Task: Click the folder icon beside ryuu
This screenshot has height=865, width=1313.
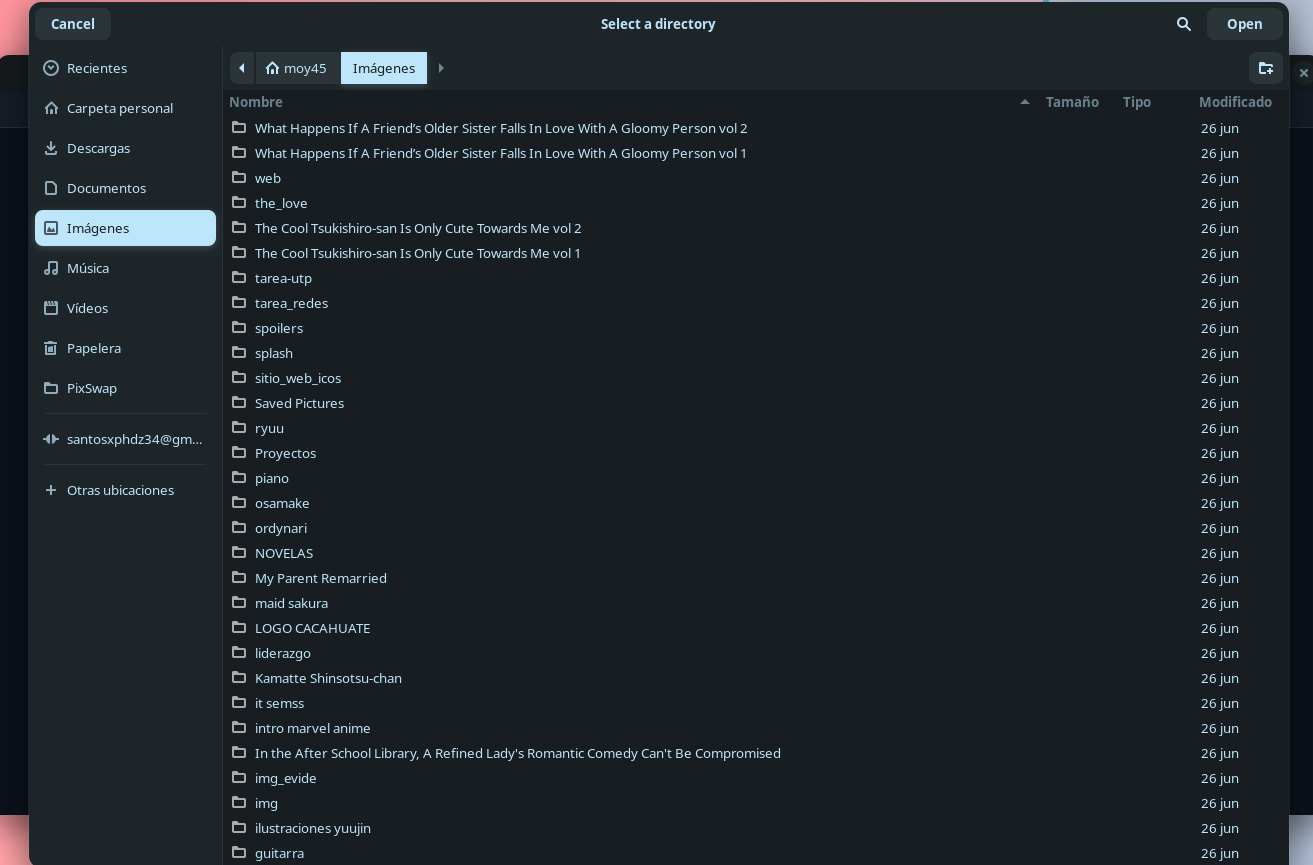Action: point(239,428)
